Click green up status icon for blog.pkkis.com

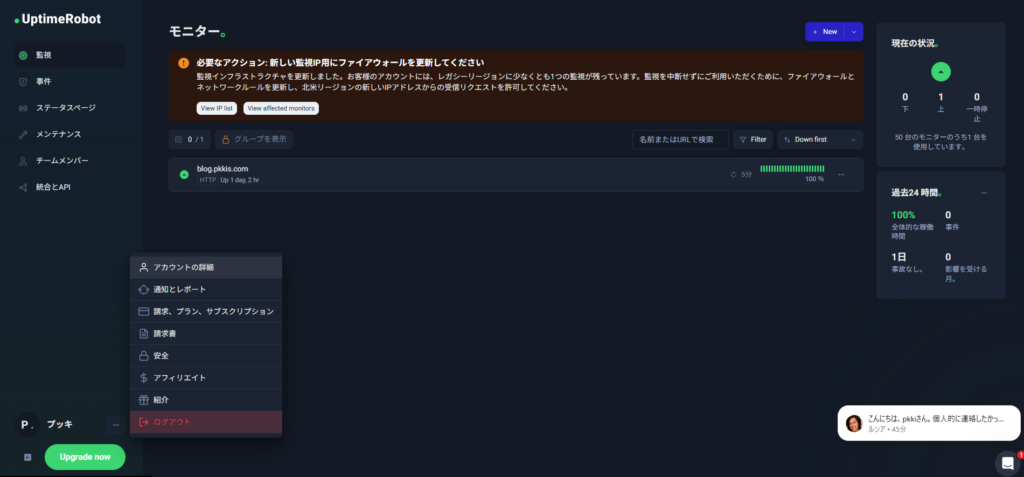coord(184,174)
